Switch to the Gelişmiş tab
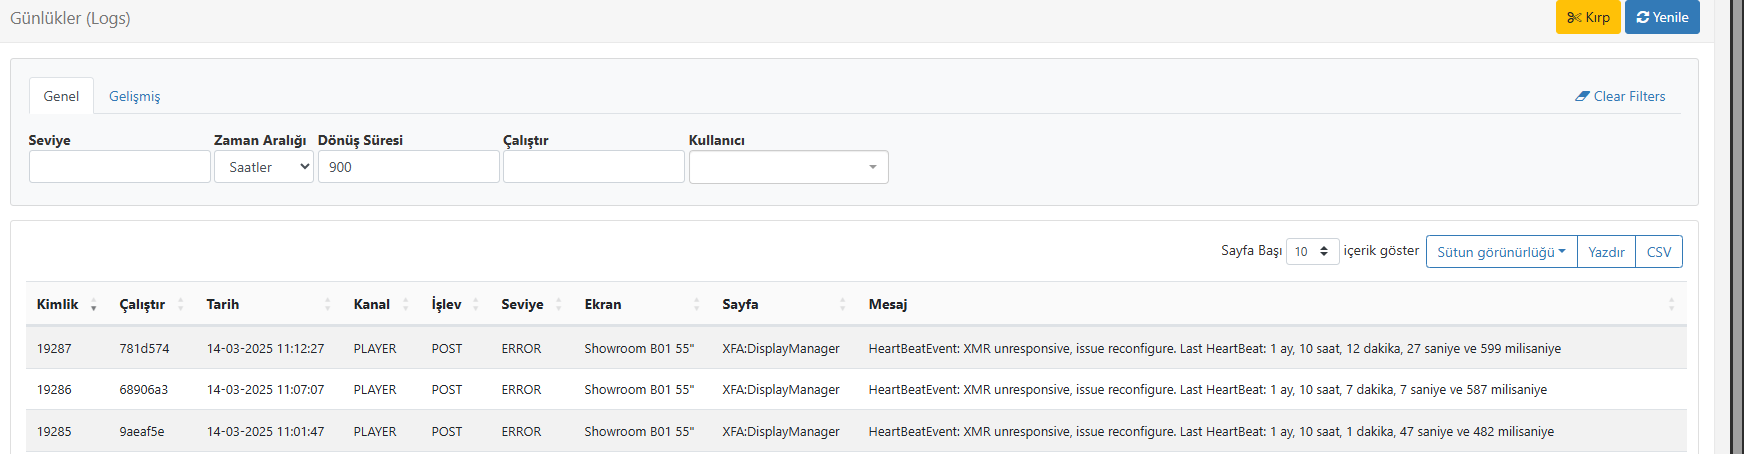1744x454 pixels. pyautogui.click(x=134, y=96)
